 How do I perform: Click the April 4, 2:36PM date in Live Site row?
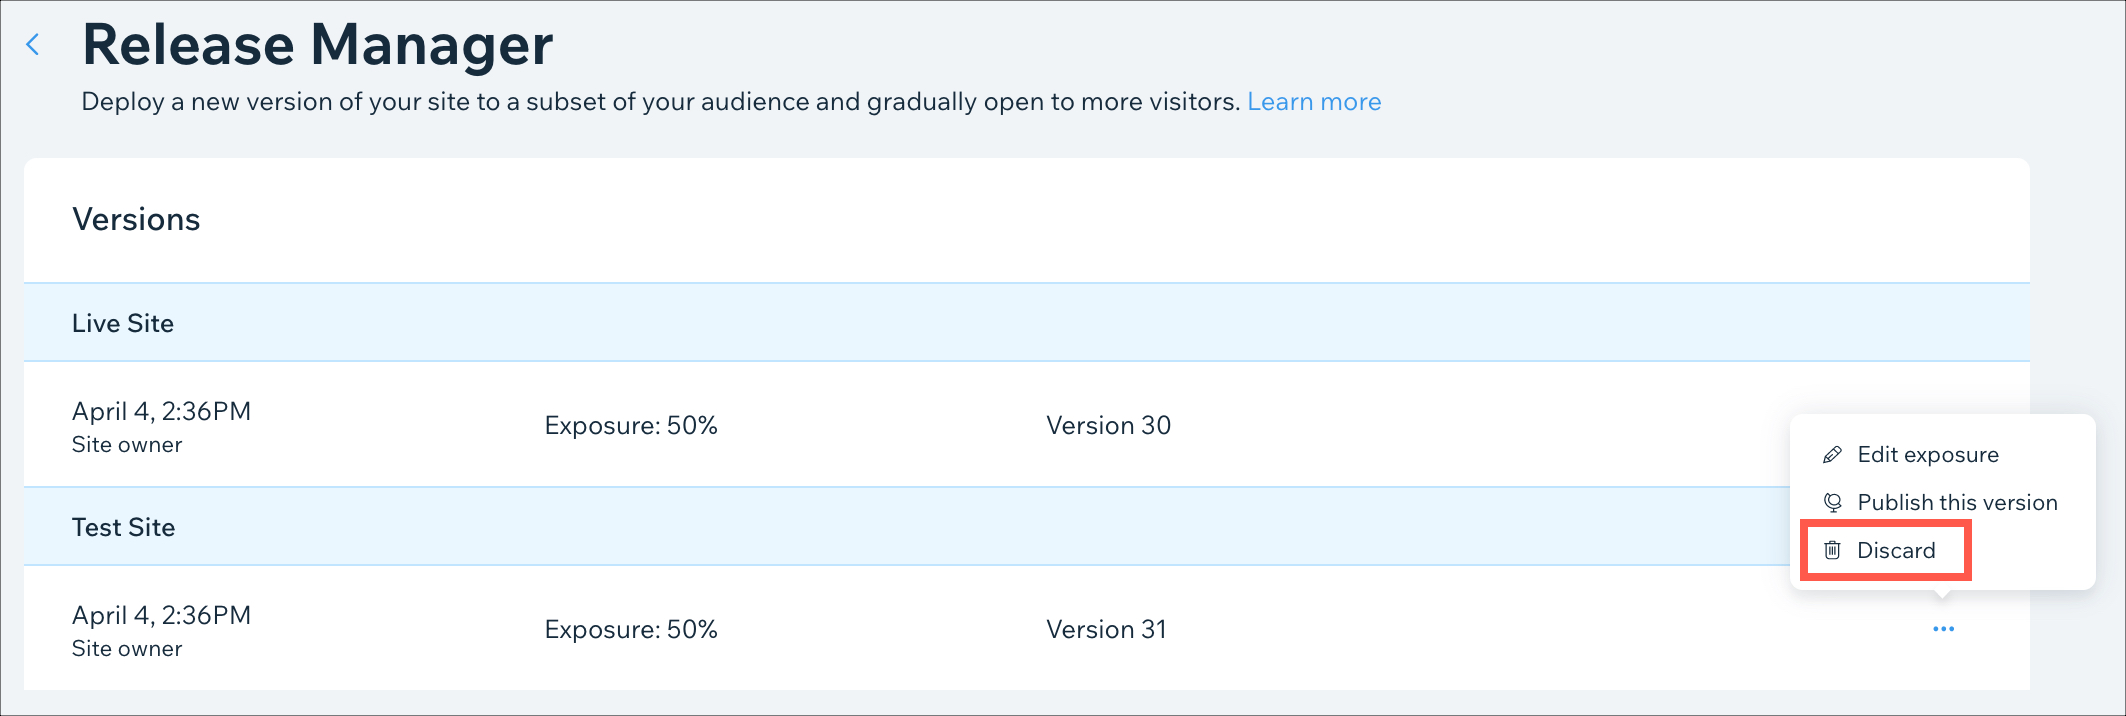tap(161, 412)
